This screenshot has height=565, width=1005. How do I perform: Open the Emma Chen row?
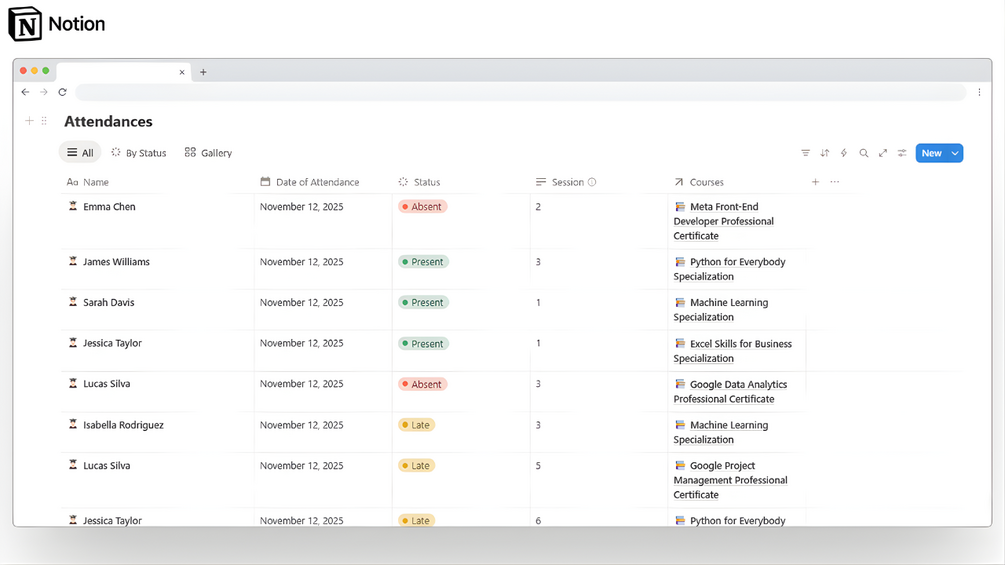click(110, 207)
